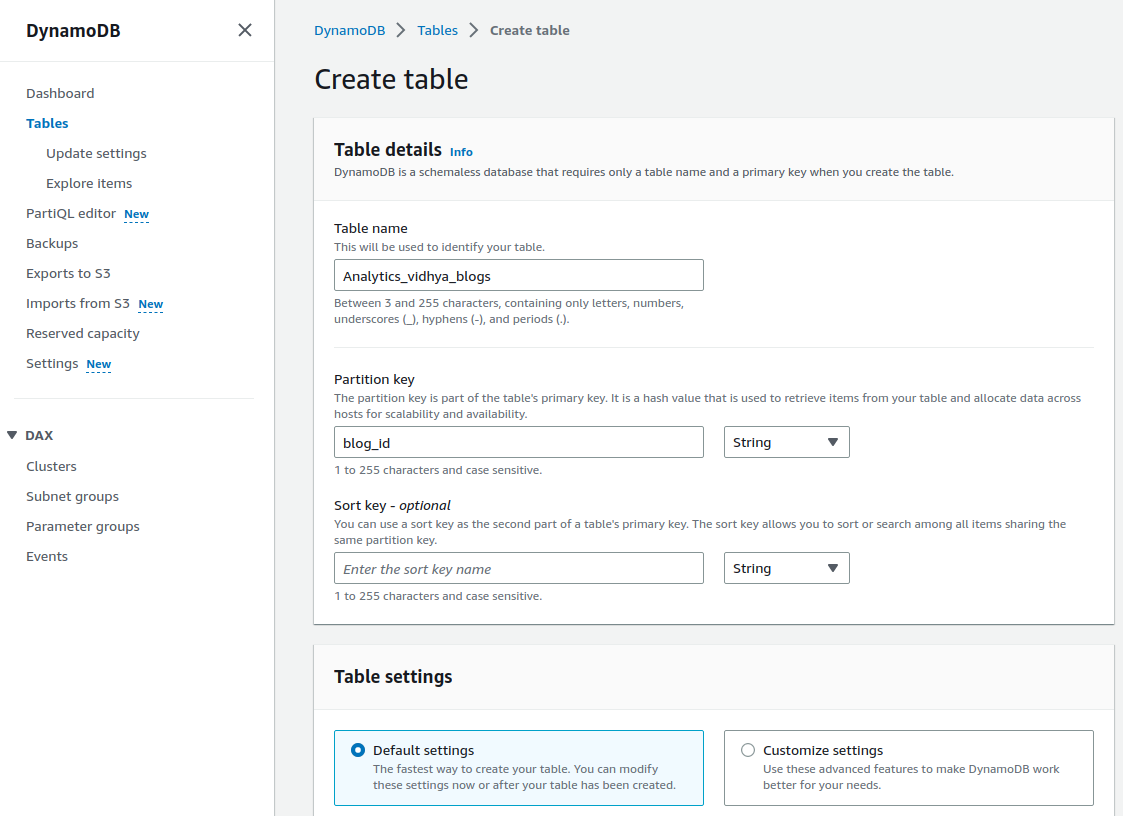The image size is (1123, 816).
Task: Open Backups in the sidebar
Action: tap(52, 244)
